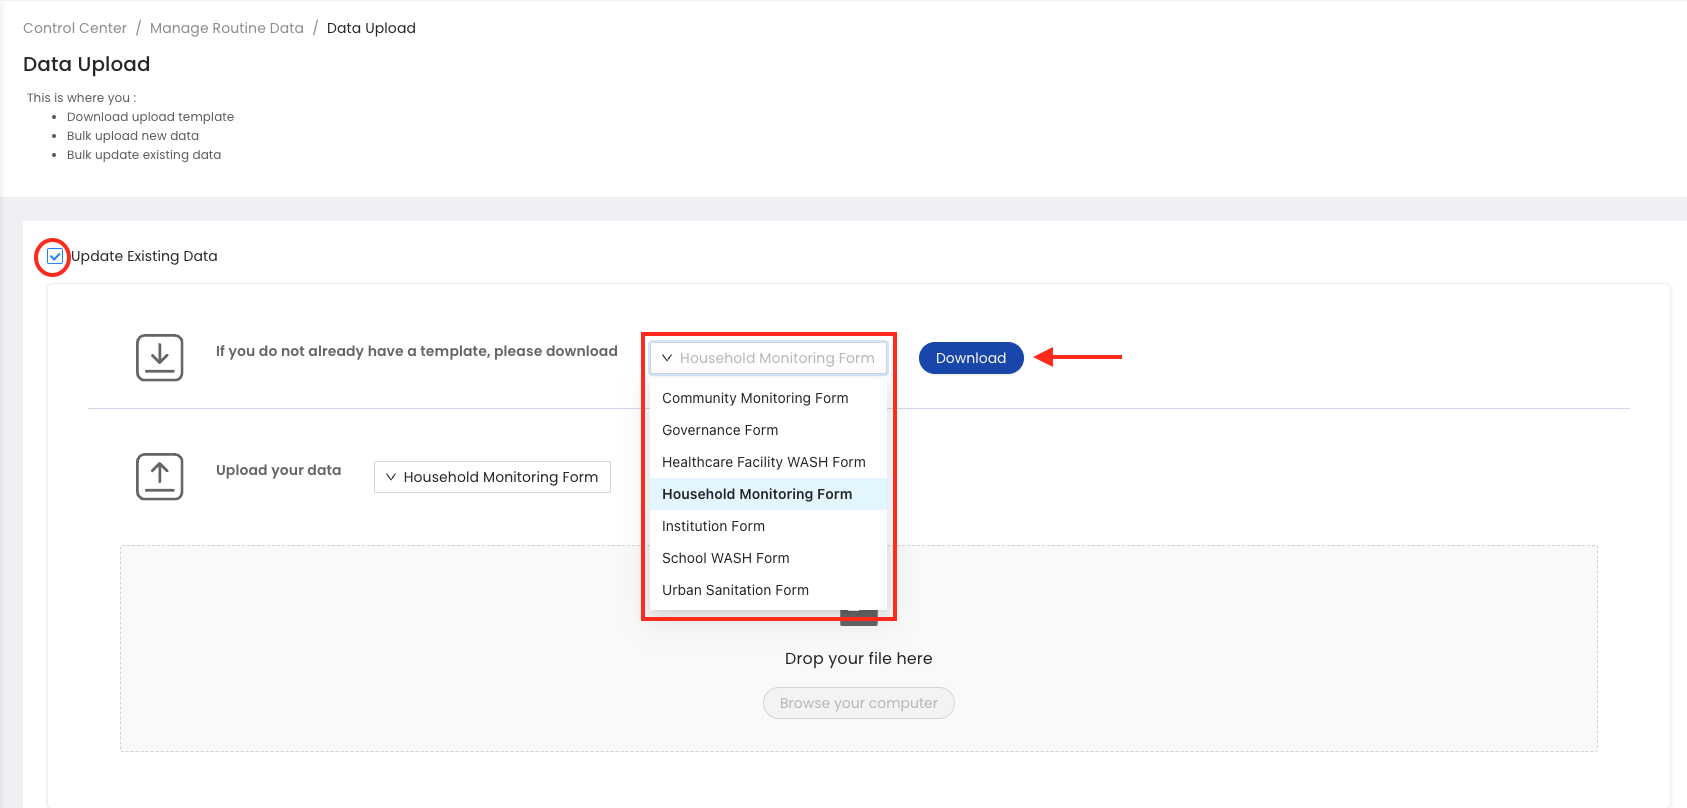Uncheck the Update Existing Data checkbox
The height and width of the screenshot is (808, 1687).
pyautogui.click(x=55, y=257)
